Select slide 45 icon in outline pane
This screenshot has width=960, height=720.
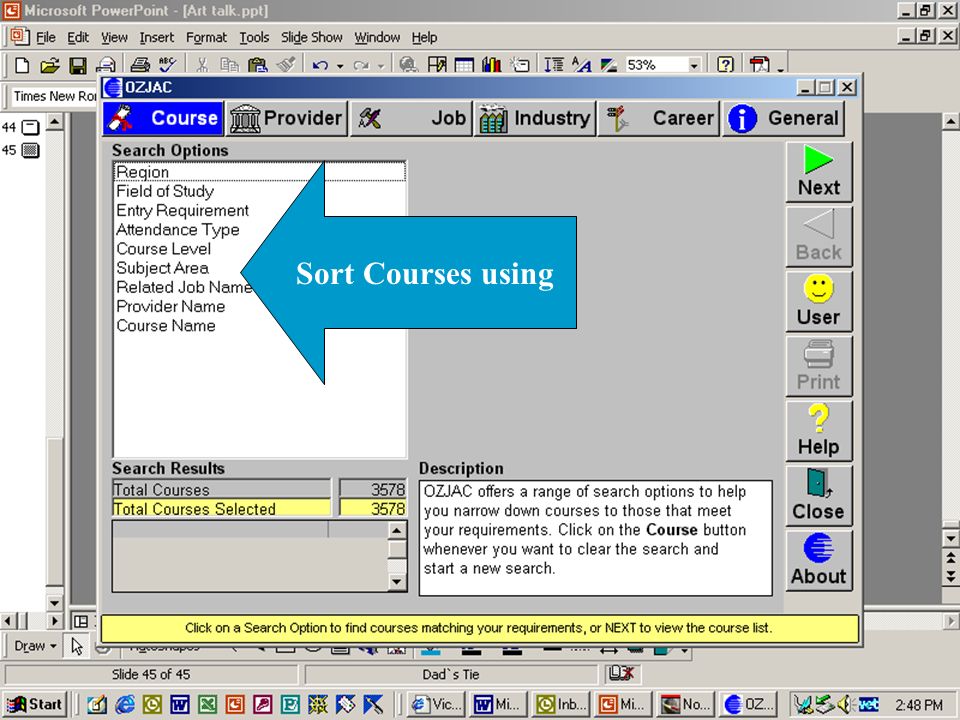coord(30,149)
